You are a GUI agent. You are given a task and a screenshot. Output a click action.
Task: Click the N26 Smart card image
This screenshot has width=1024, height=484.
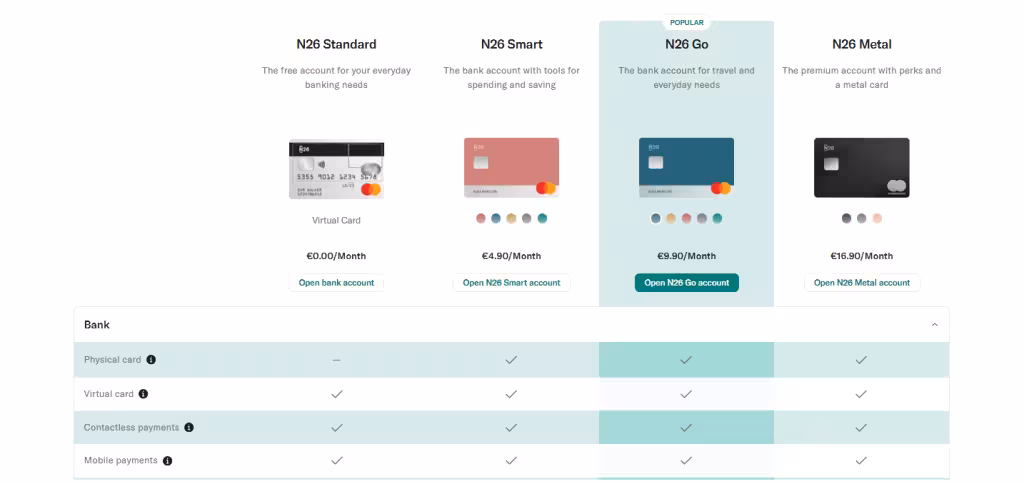tap(511, 168)
